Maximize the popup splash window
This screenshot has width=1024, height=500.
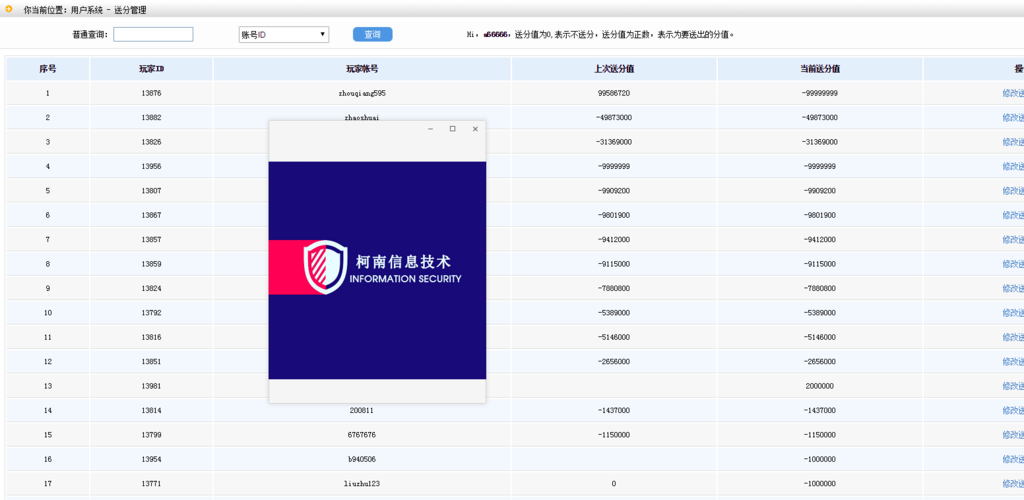pos(453,129)
